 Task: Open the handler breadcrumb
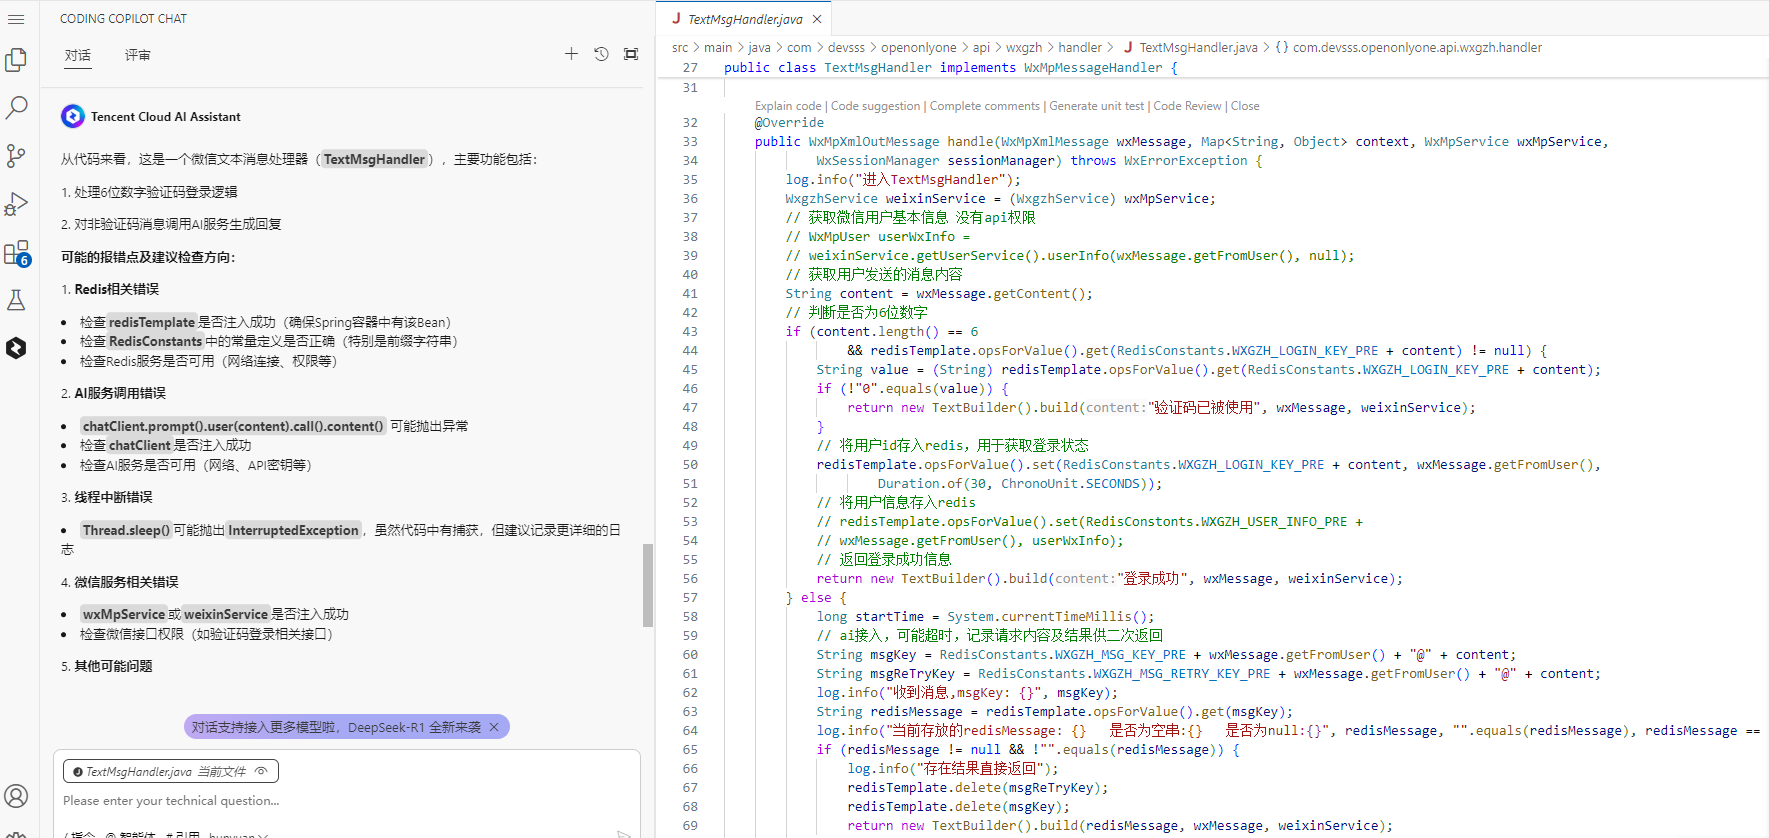pyautogui.click(x=1080, y=47)
